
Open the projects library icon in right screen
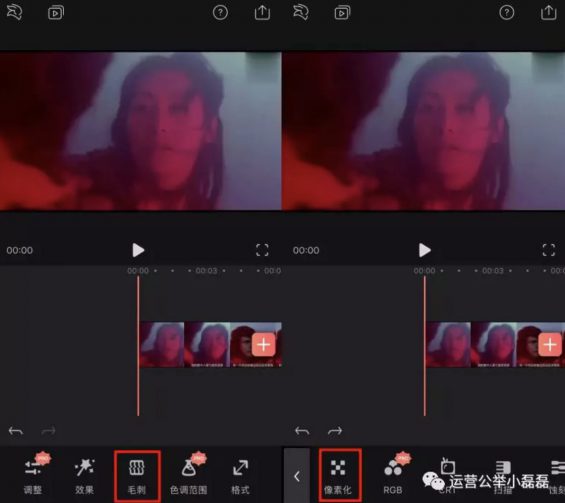point(342,13)
